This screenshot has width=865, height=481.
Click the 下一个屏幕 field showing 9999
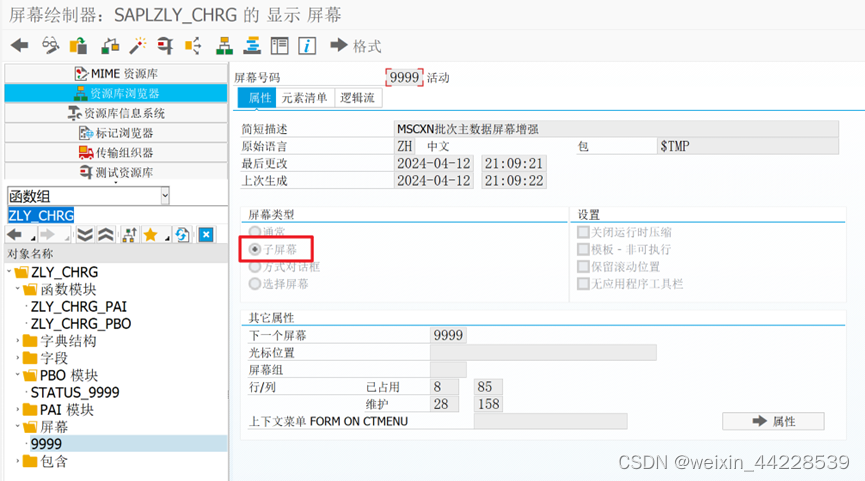[x=448, y=335]
